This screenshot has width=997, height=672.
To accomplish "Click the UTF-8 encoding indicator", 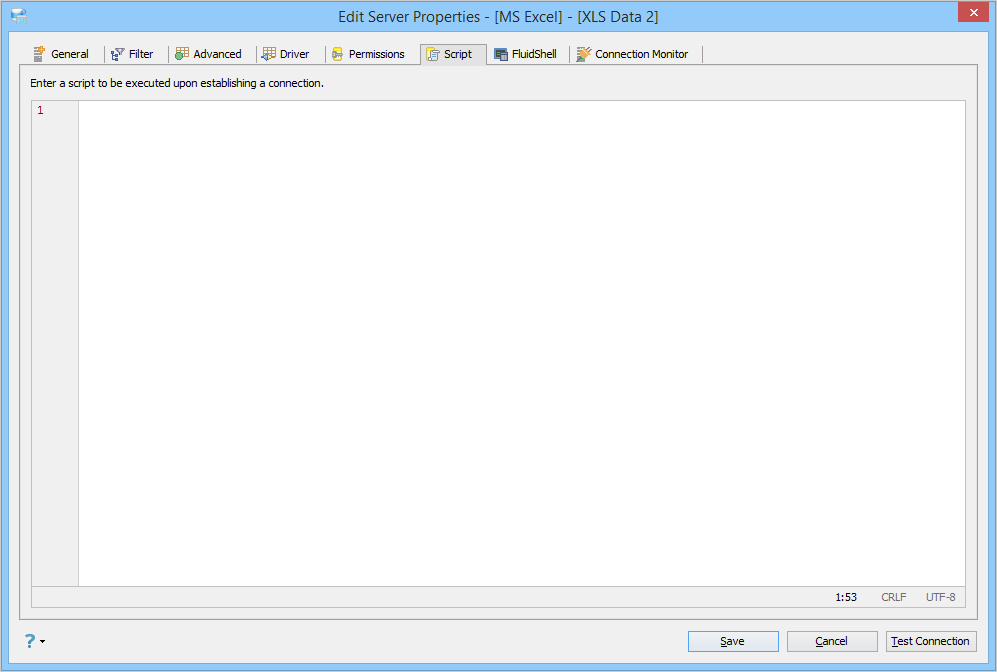I will tap(940, 597).
